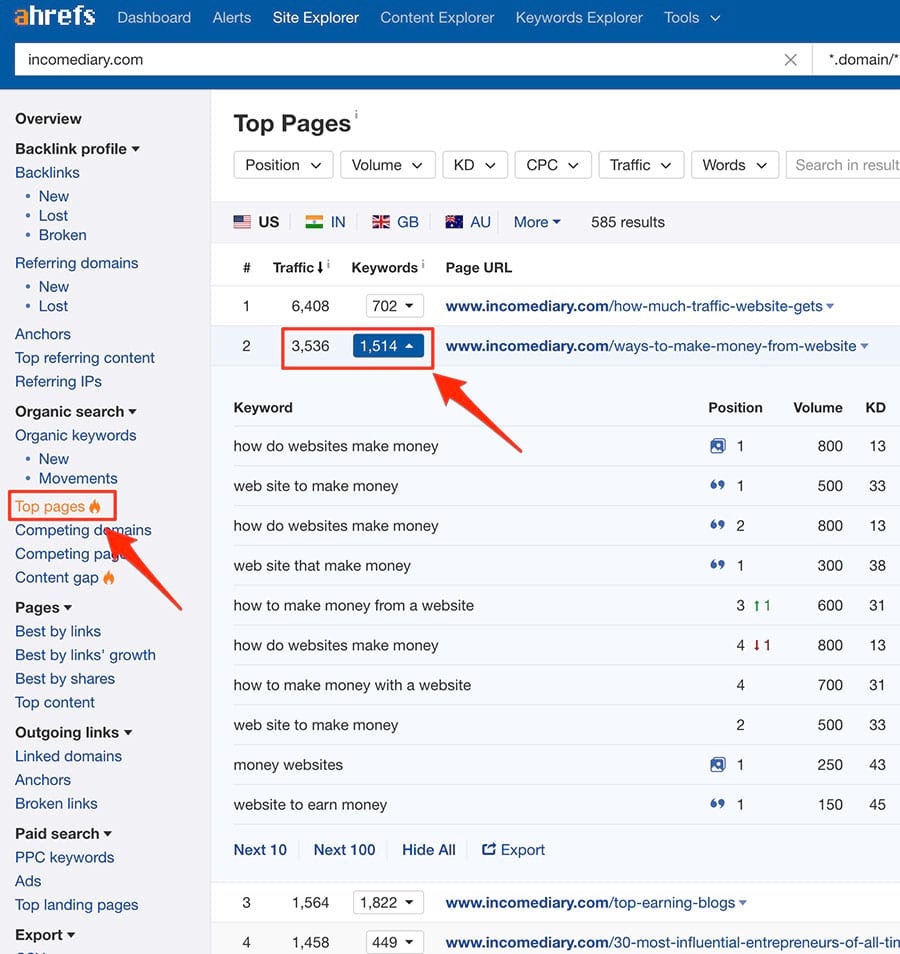Open the Position filter dropdown

[x=283, y=165]
